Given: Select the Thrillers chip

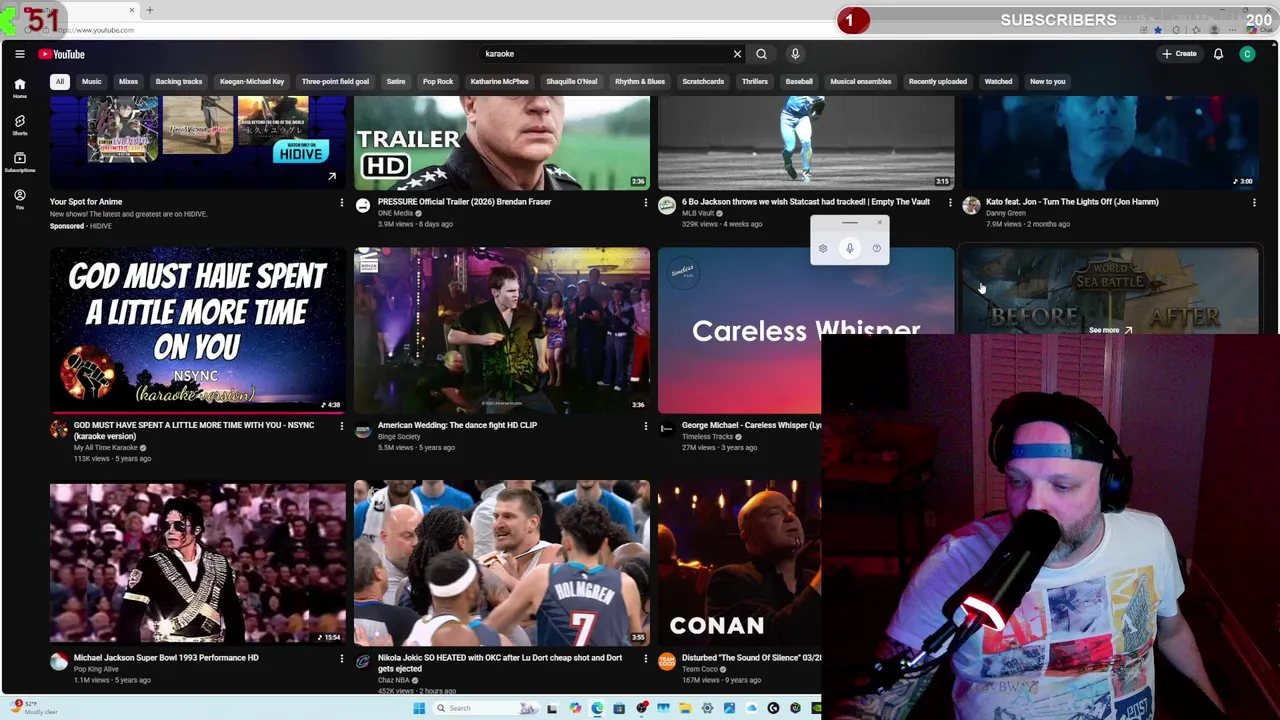Looking at the screenshot, I should pos(755,81).
